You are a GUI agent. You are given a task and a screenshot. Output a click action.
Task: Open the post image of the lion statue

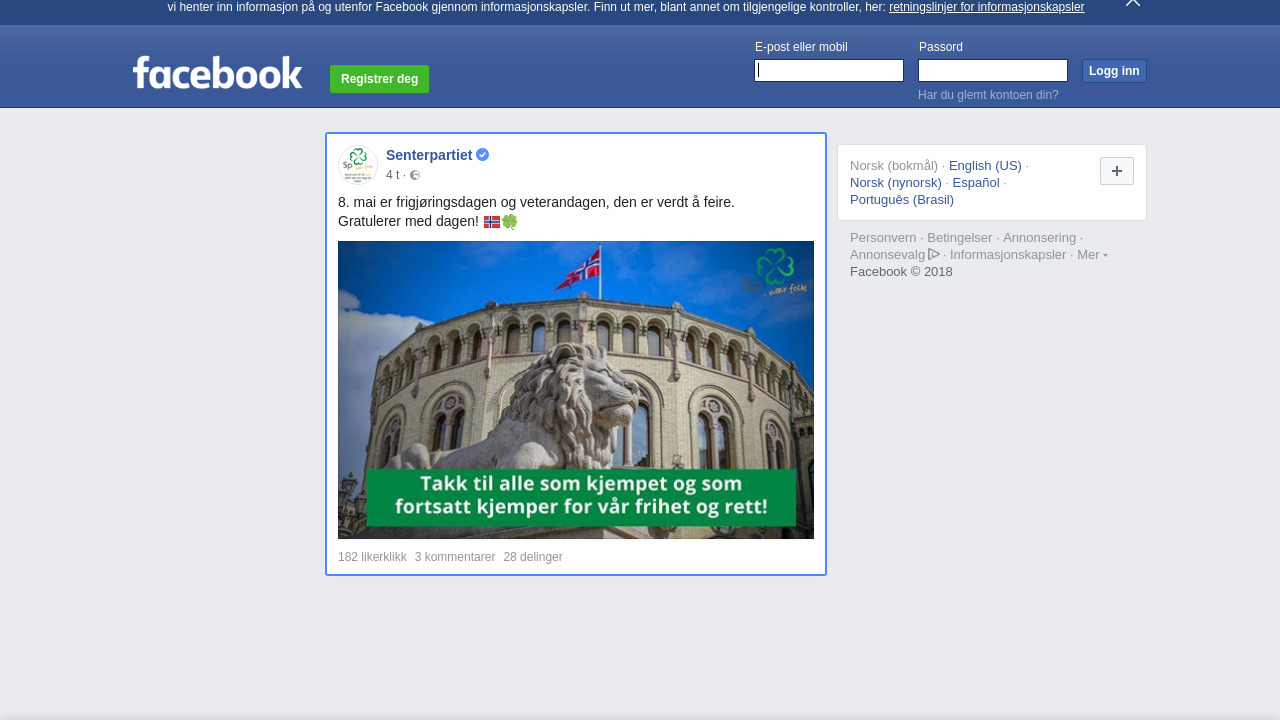pyautogui.click(x=576, y=390)
